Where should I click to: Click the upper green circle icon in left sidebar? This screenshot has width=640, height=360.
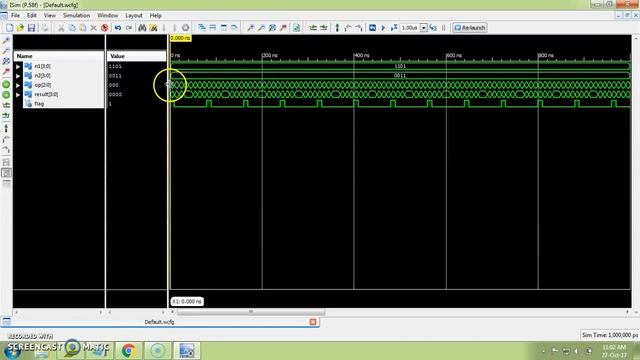(x=6, y=84)
